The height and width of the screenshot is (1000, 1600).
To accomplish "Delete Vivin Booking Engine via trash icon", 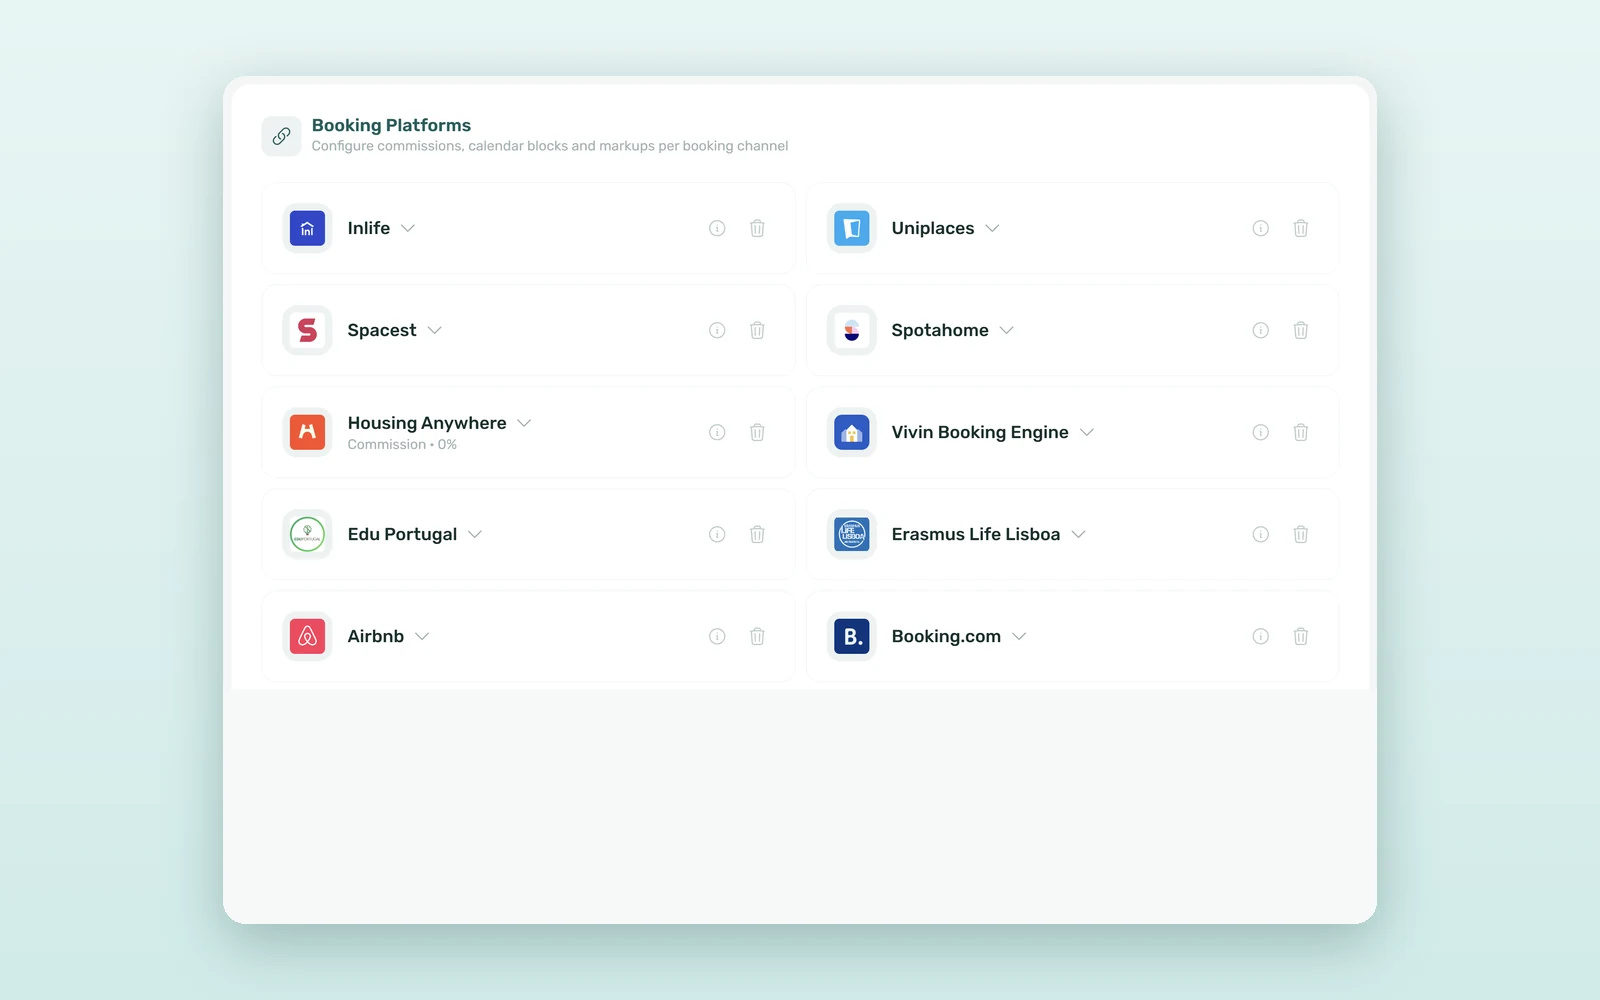I will tap(1301, 432).
